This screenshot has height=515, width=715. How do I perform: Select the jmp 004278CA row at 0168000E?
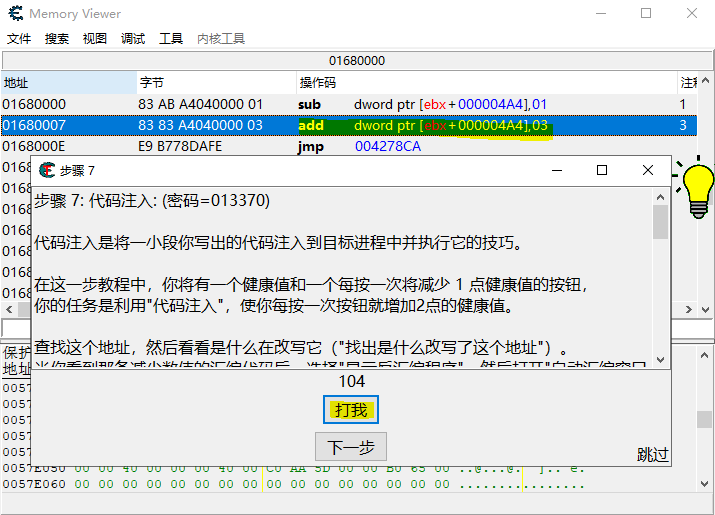(349, 146)
